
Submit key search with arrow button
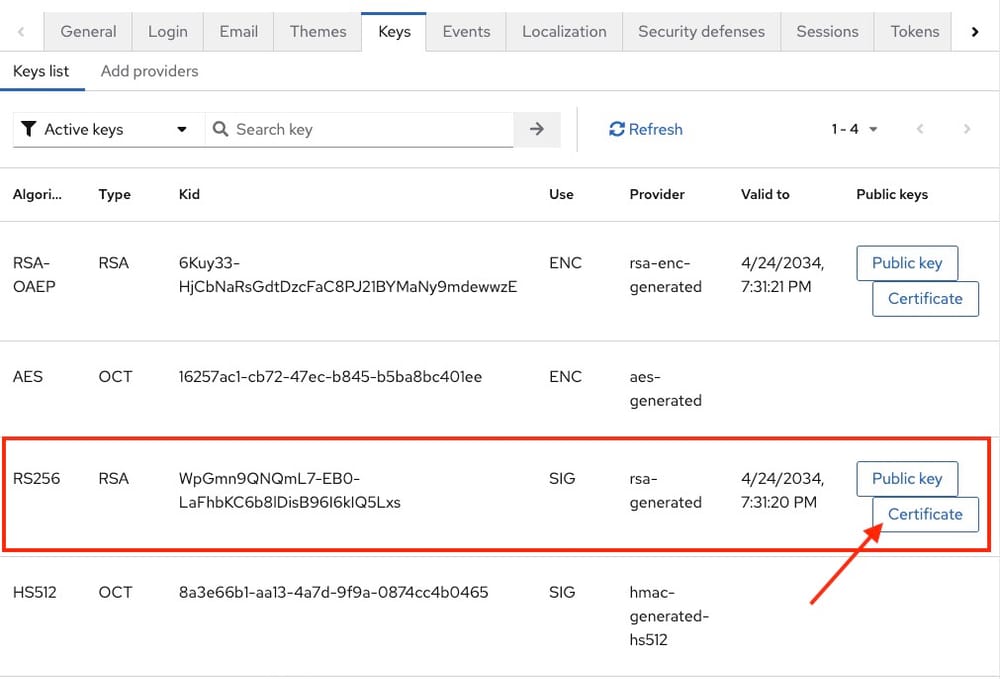[x=537, y=129]
